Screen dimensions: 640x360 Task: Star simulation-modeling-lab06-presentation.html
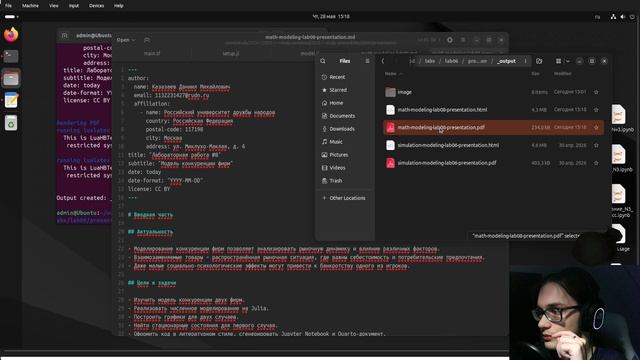pos(596,145)
